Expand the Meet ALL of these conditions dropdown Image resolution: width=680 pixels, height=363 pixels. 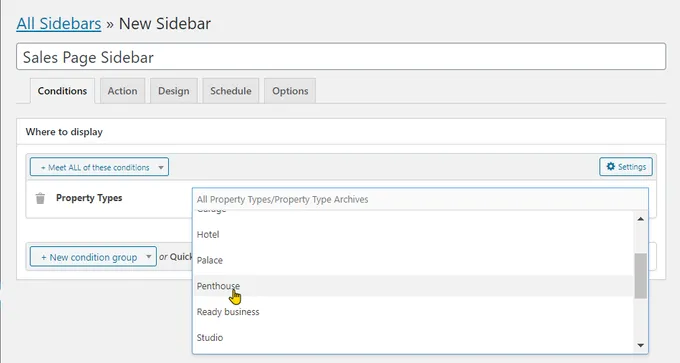[161, 167]
